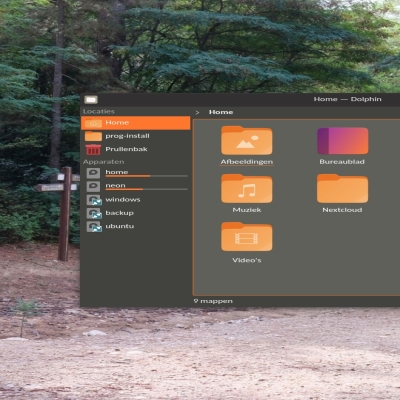Click home device capacity bar
The image size is (400, 400).
point(146,176)
